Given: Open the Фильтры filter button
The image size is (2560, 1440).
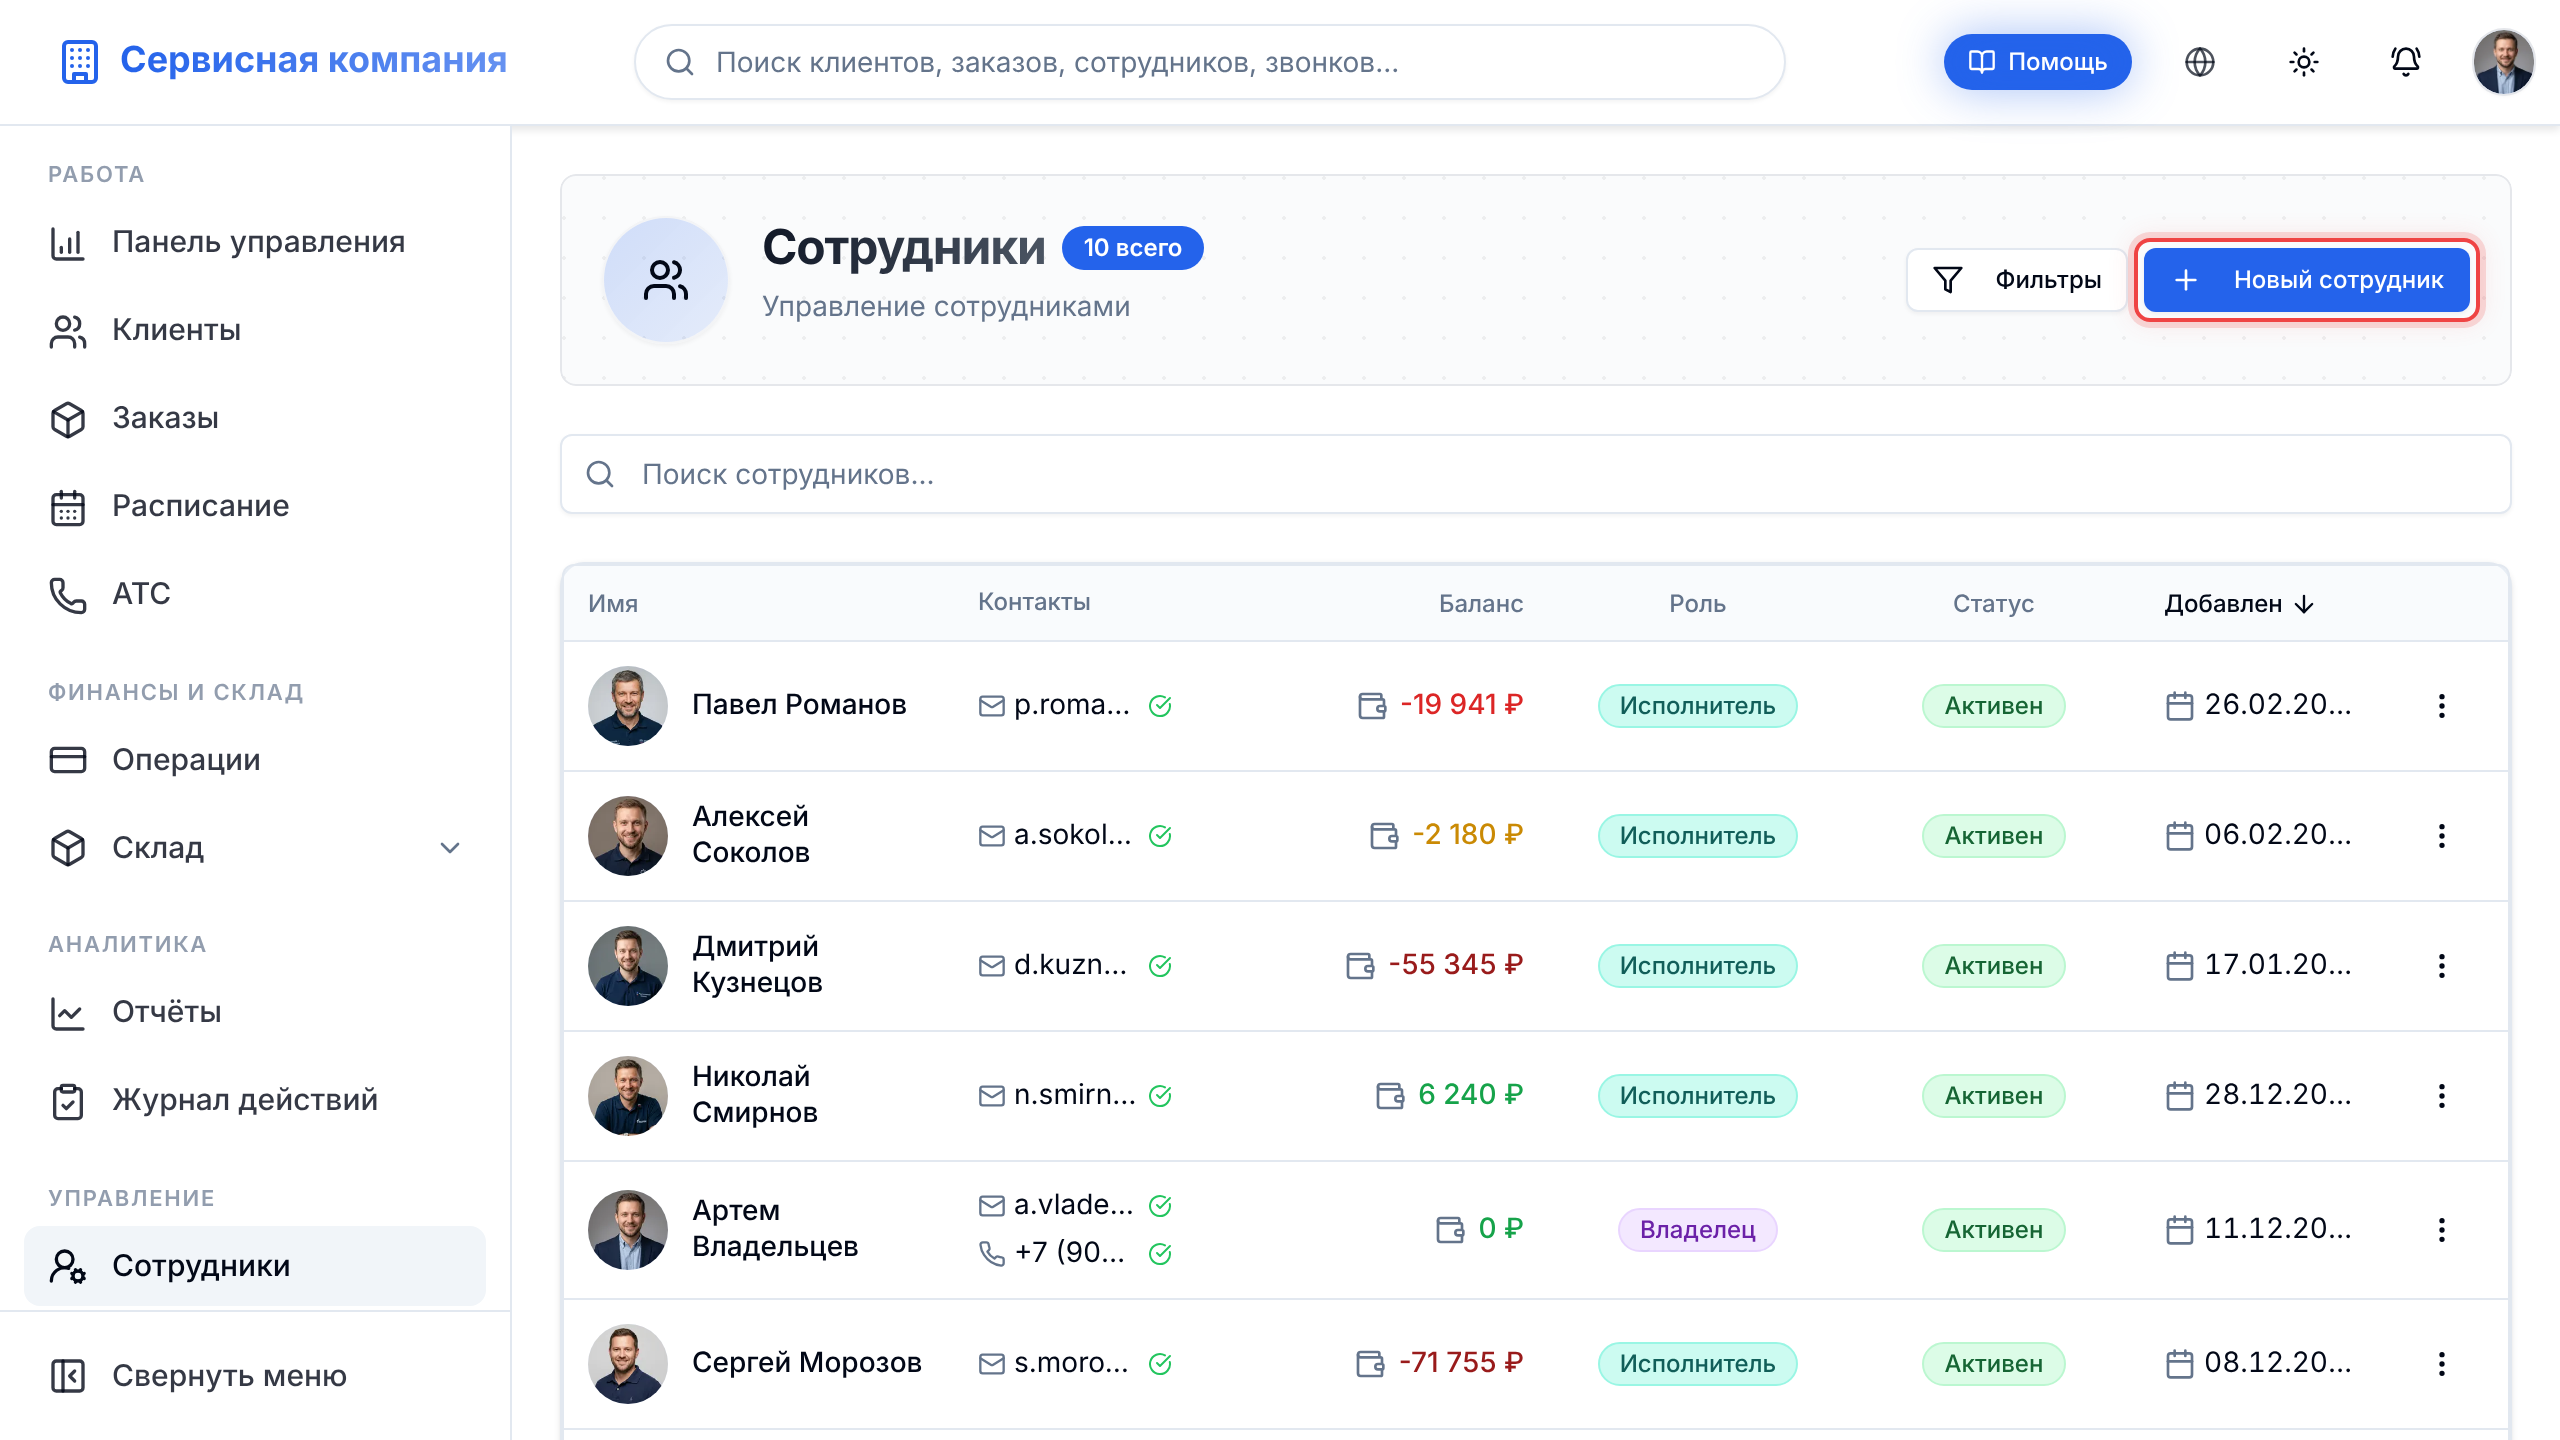Looking at the screenshot, I should (2016, 280).
